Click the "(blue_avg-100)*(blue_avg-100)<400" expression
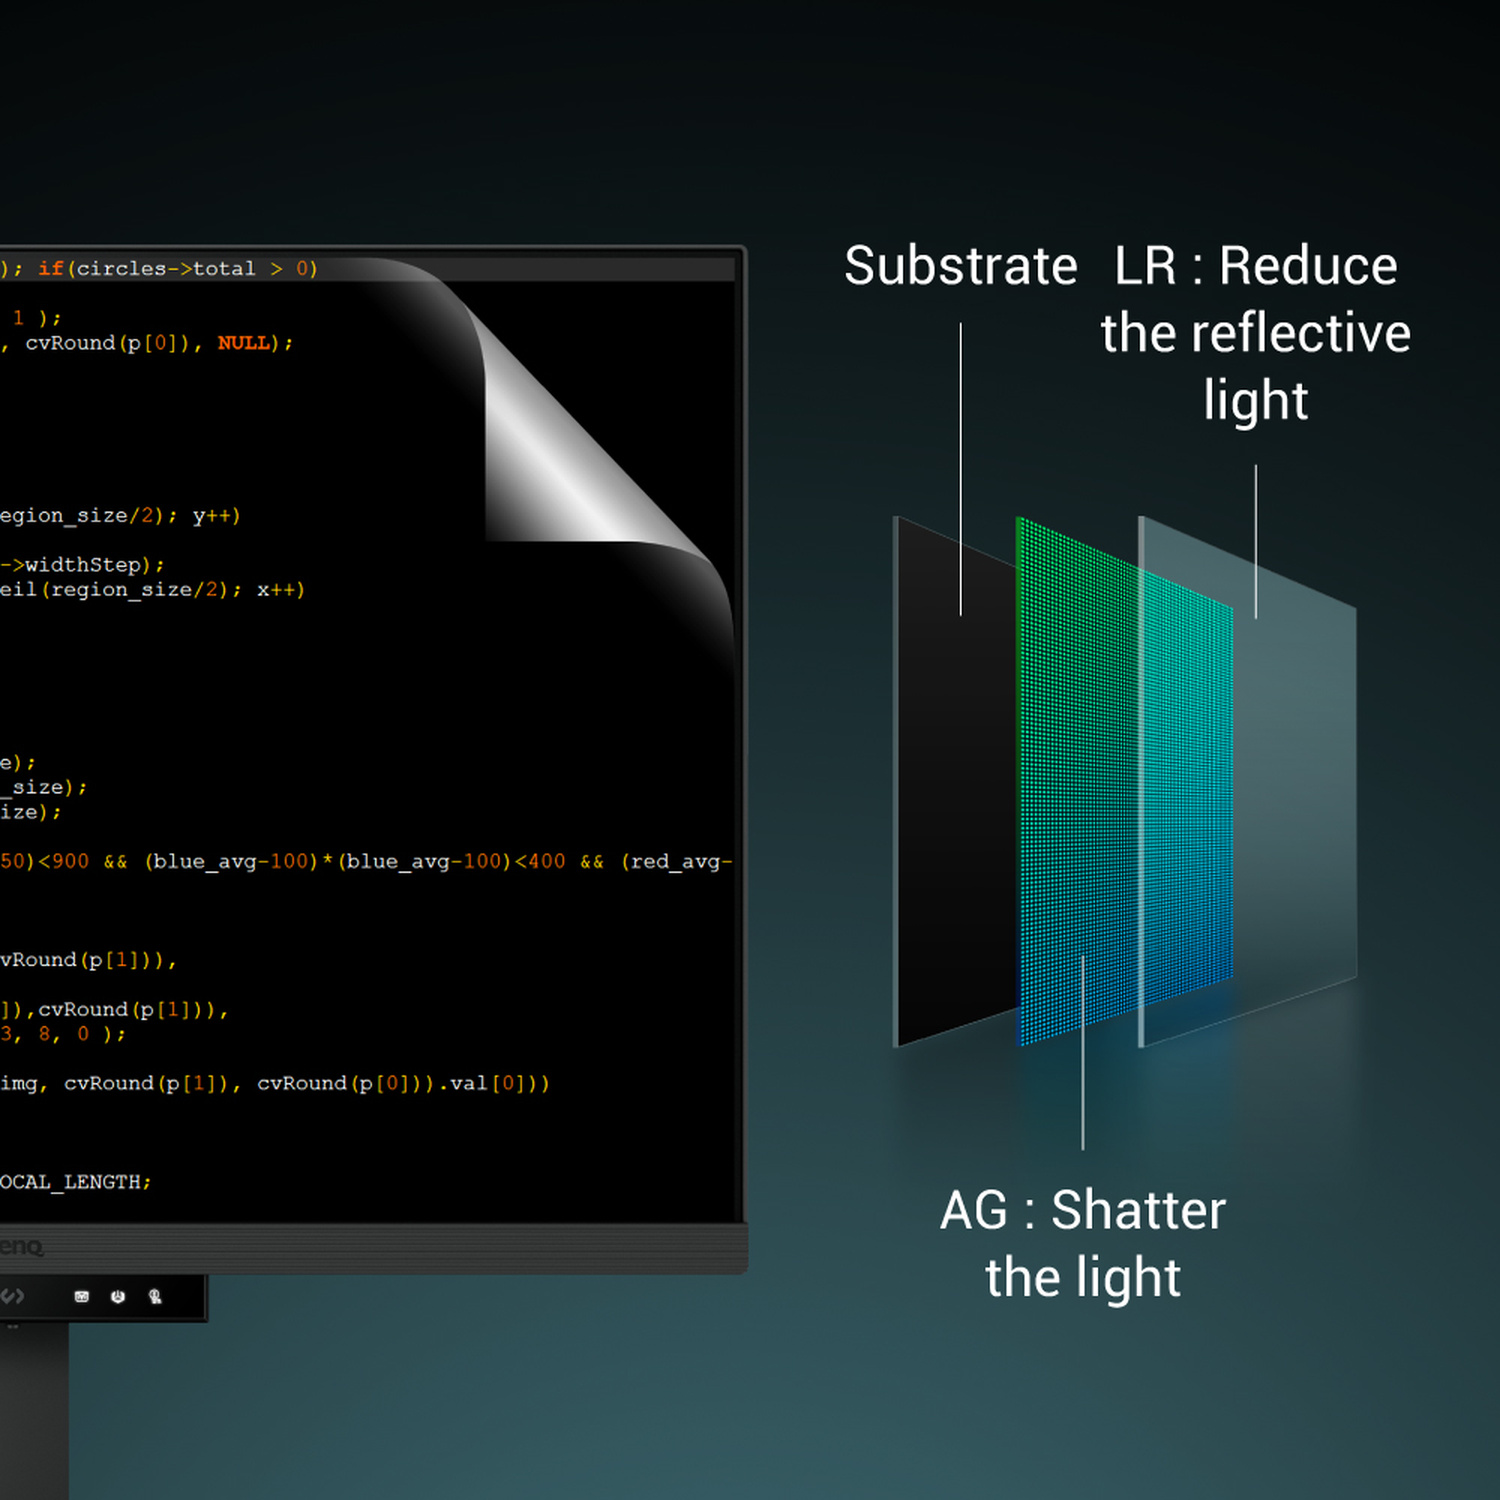The image size is (1500, 1500). (355, 861)
